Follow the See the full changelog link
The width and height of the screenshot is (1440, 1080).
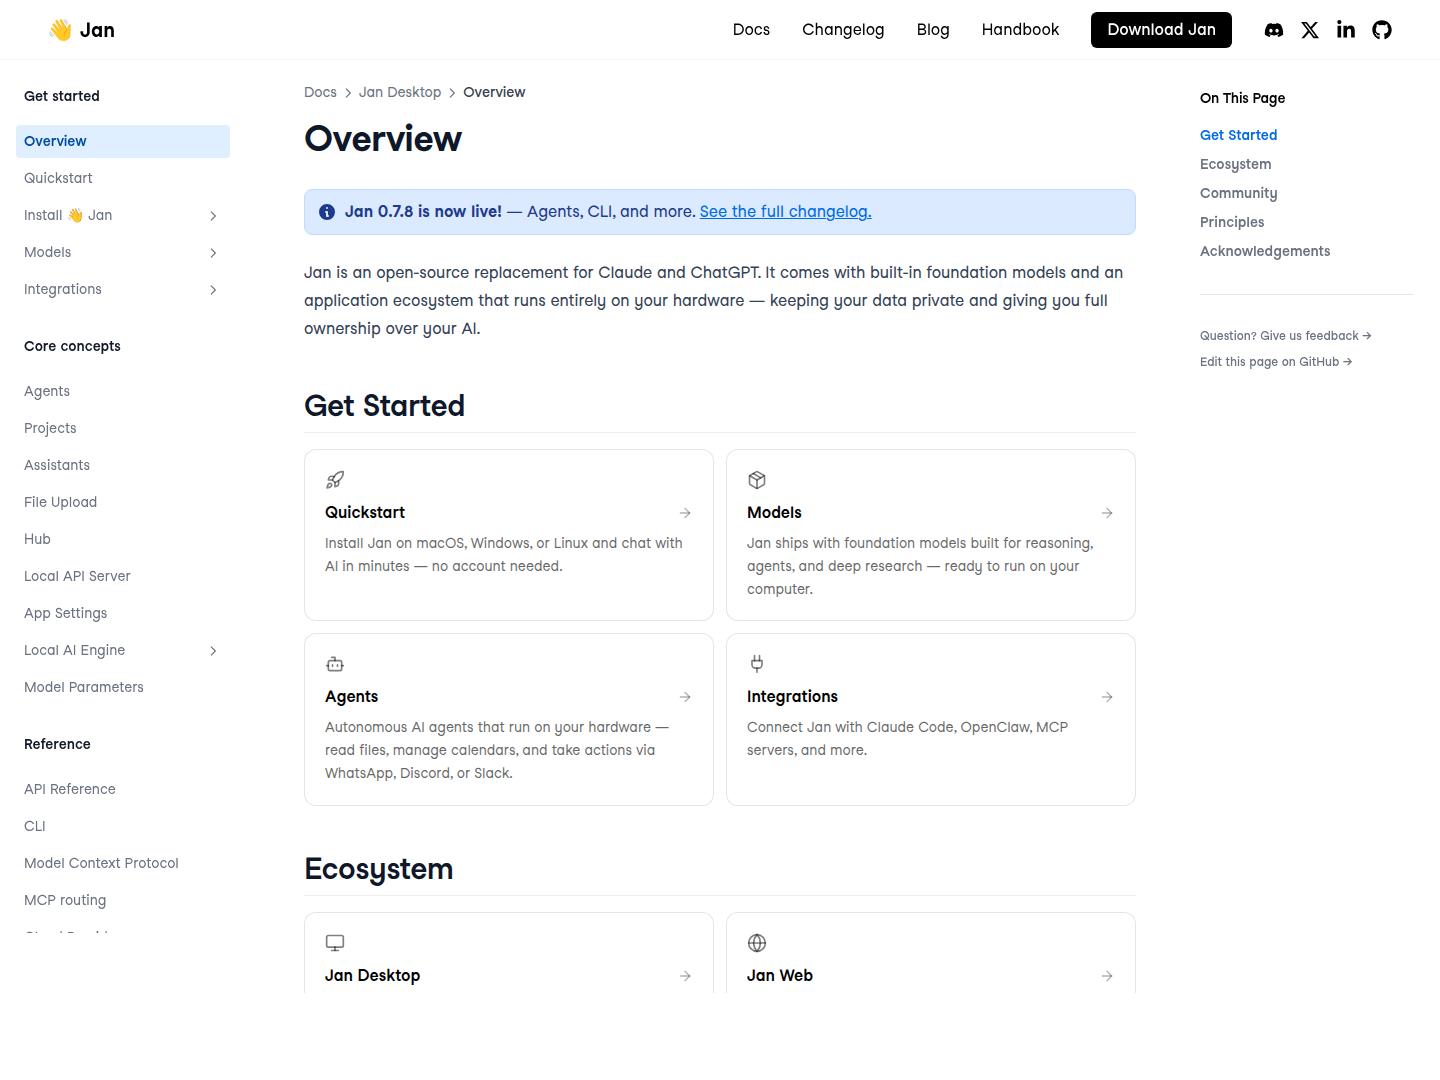pos(786,212)
